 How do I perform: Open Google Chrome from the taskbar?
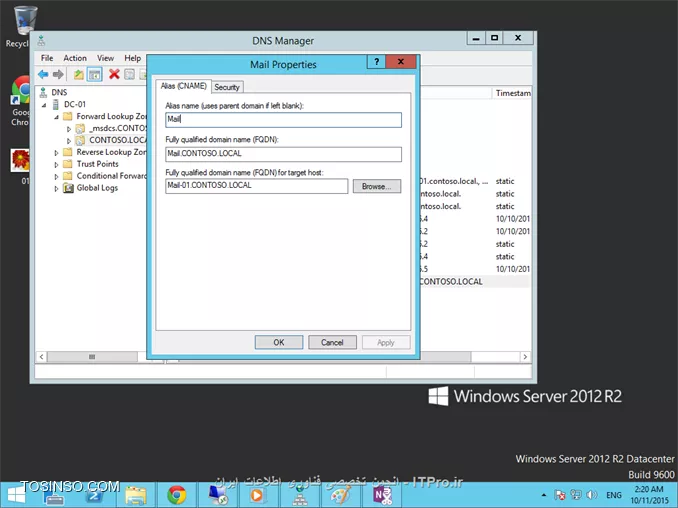pos(177,495)
